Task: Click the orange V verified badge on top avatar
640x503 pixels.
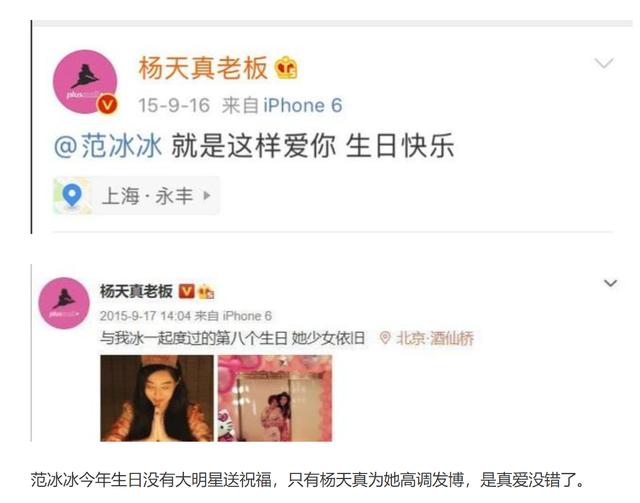Action: coord(107,105)
